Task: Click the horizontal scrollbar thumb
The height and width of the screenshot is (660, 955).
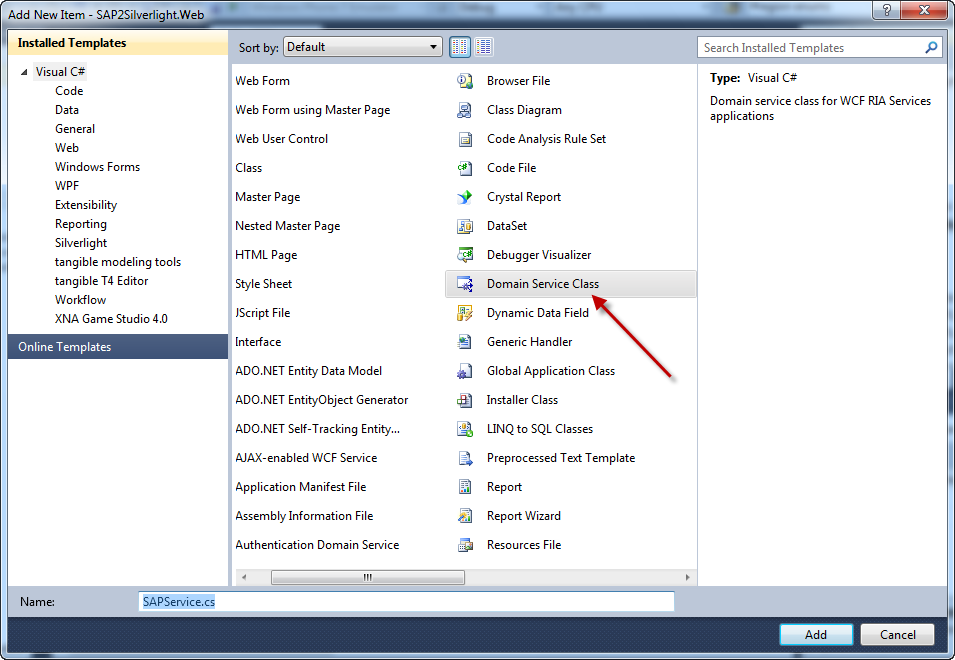Action: point(368,577)
